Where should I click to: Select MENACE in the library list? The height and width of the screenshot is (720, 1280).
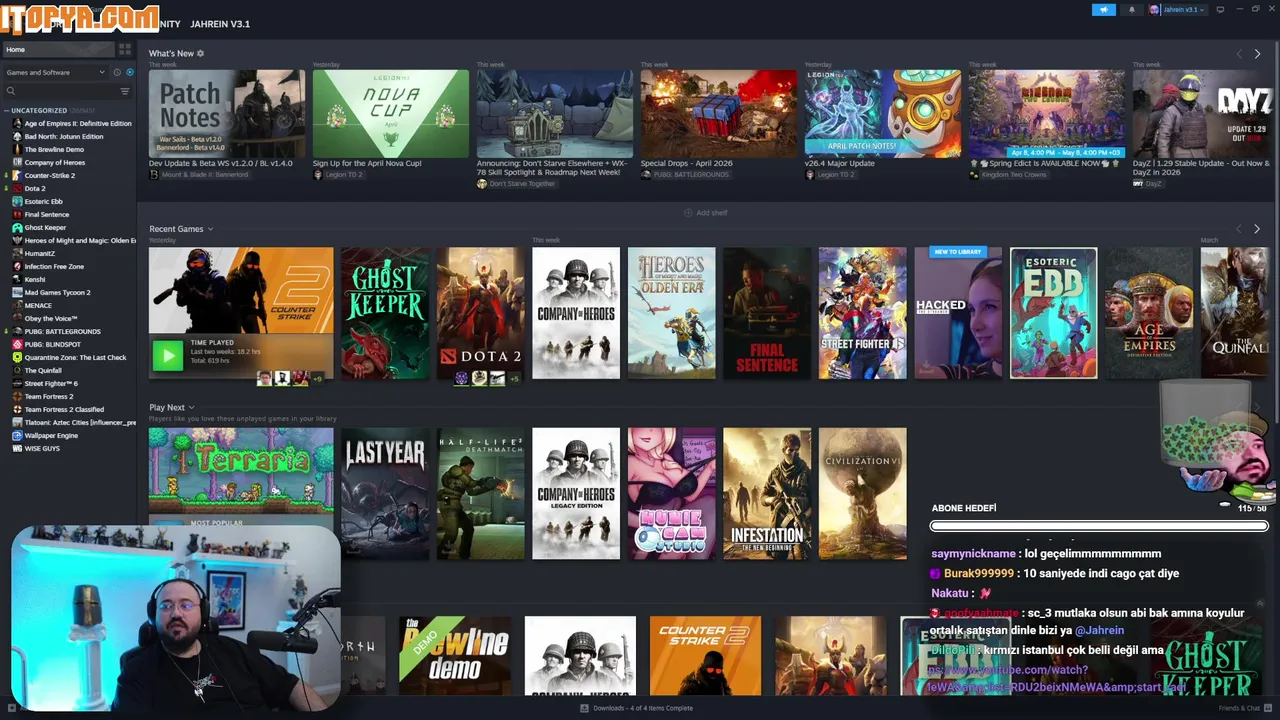[38, 305]
